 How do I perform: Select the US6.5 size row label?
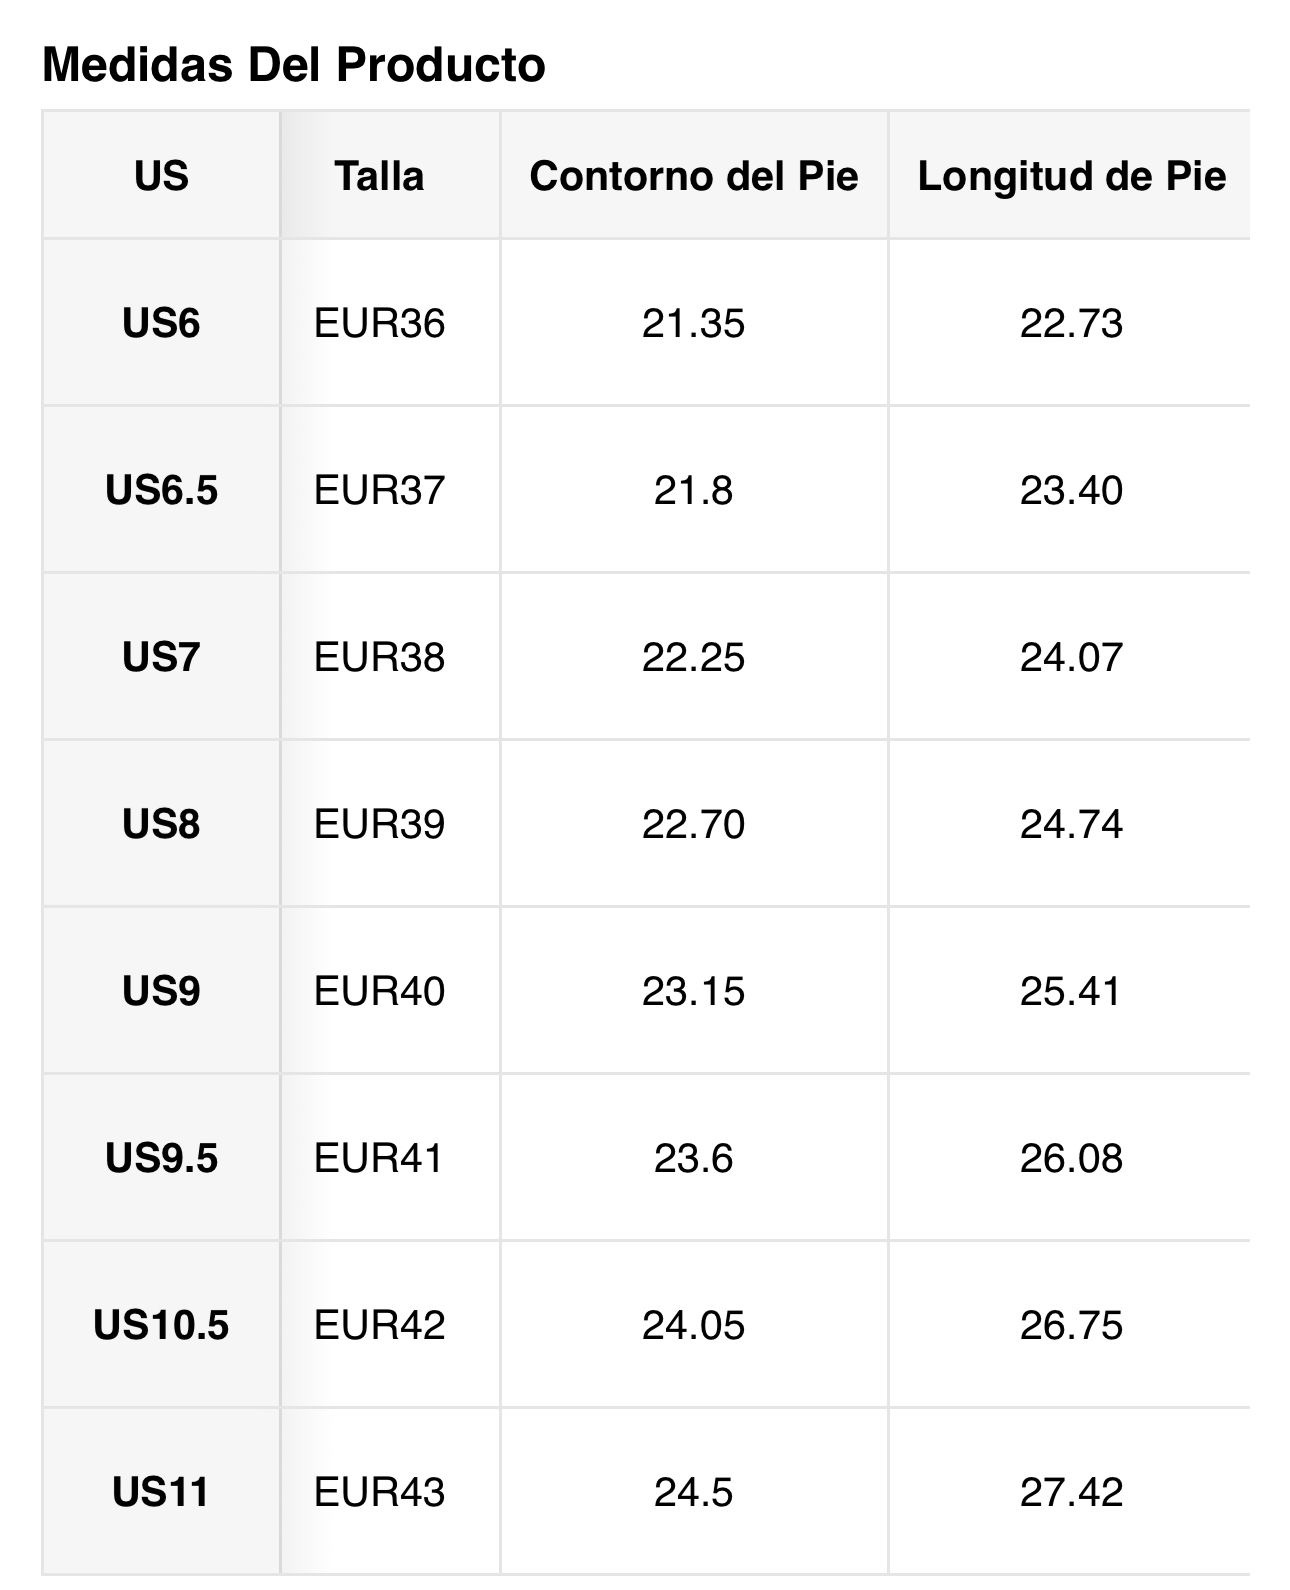tap(161, 491)
